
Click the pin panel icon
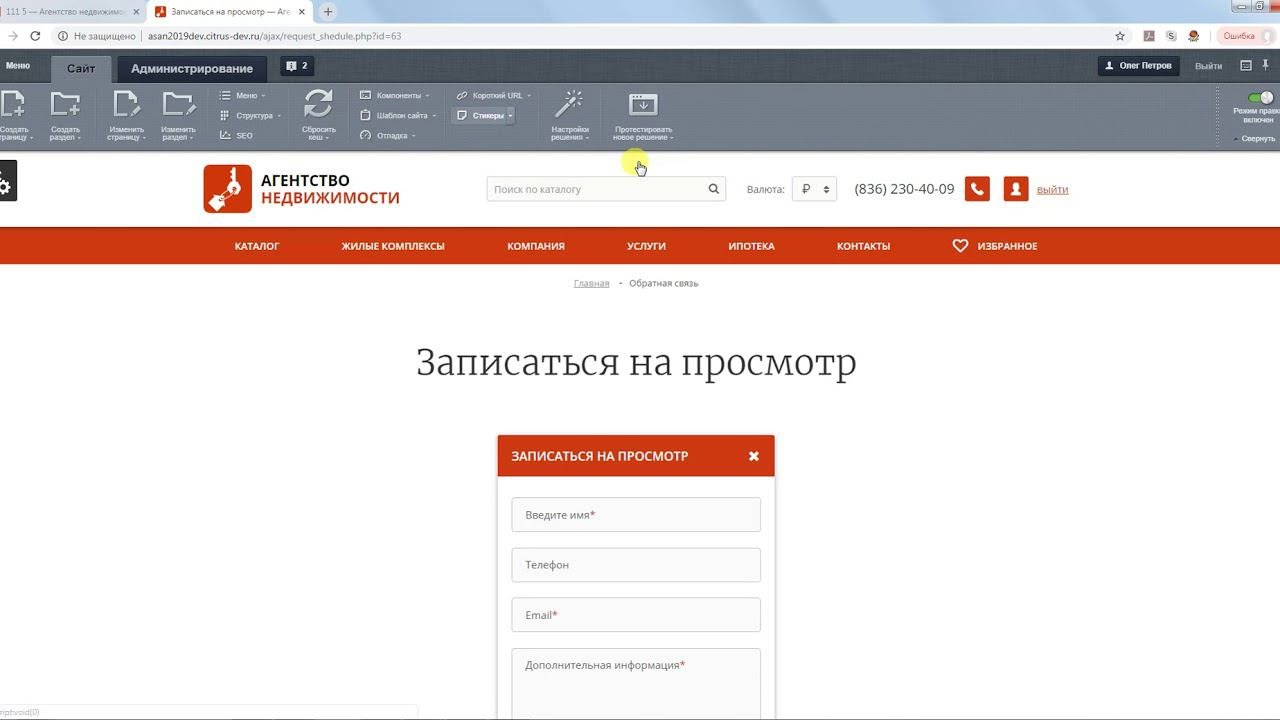click(x=1266, y=66)
